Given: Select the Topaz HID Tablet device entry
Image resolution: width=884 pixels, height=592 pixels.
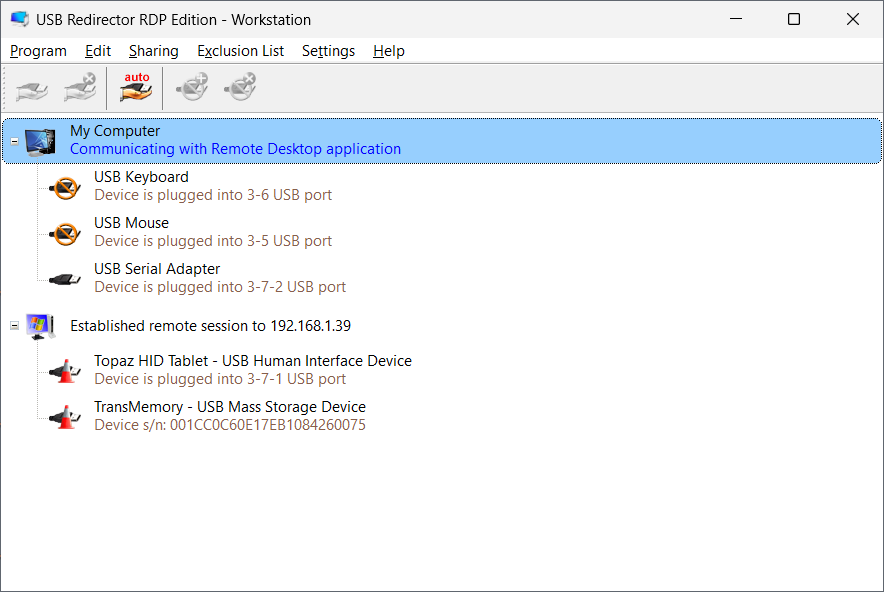Looking at the screenshot, I should coord(253,370).
